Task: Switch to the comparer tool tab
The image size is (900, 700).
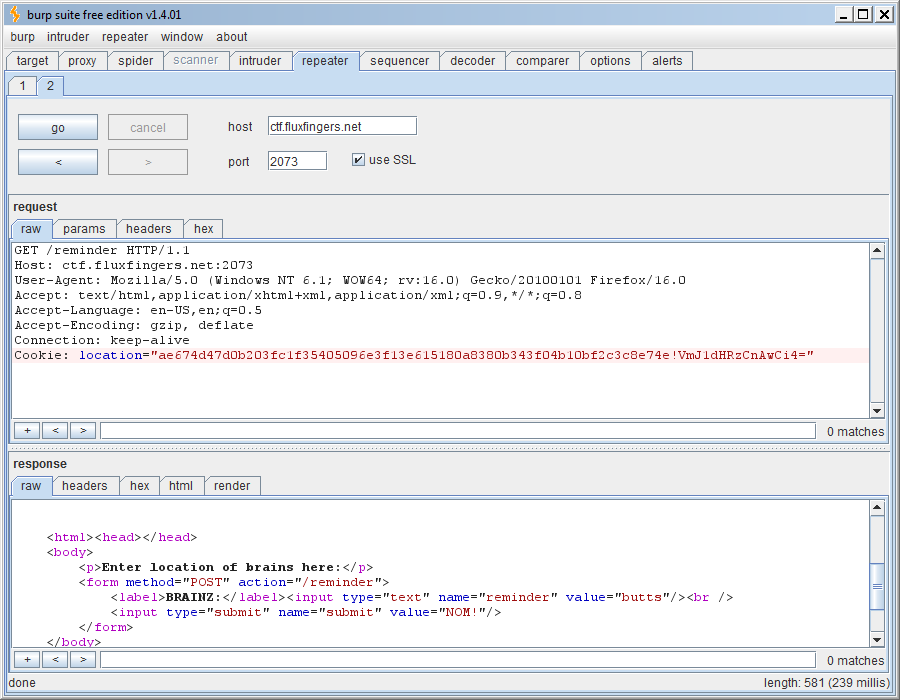Action: pyautogui.click(x=542, y=61)
